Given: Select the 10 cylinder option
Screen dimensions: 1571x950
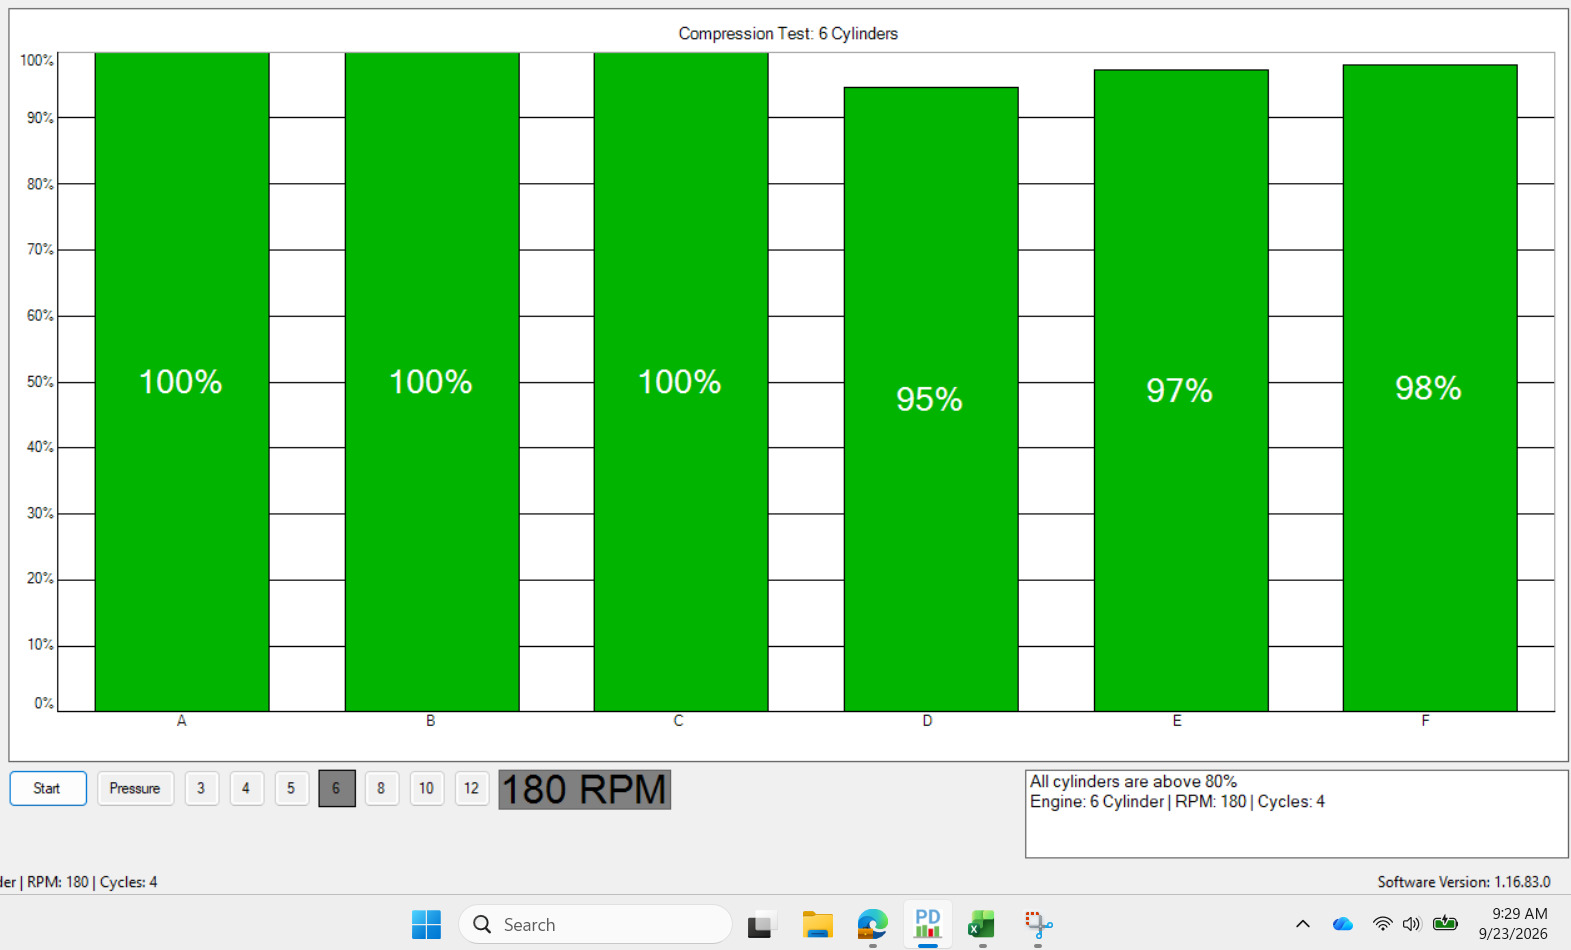Looking at the screenshot, I should click(x=426, y=788).
